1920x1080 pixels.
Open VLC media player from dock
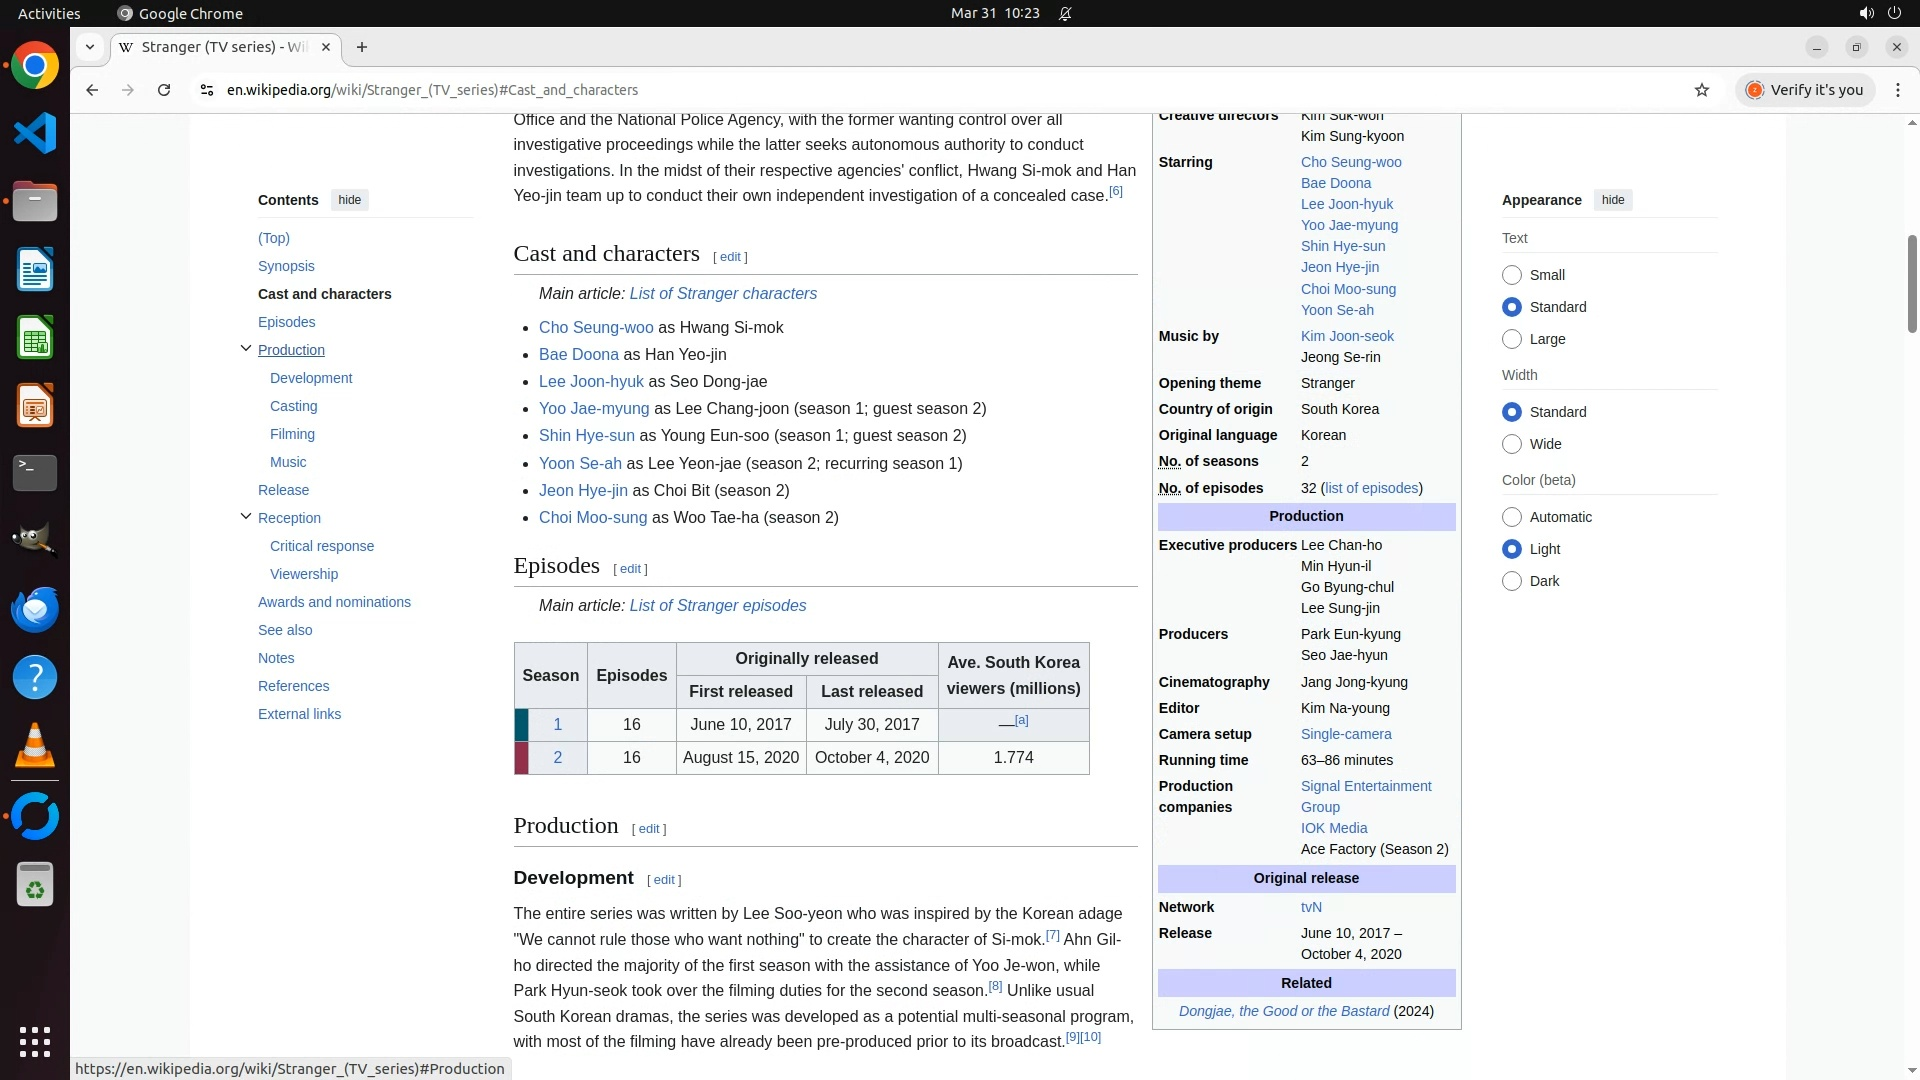coord(35,745)
